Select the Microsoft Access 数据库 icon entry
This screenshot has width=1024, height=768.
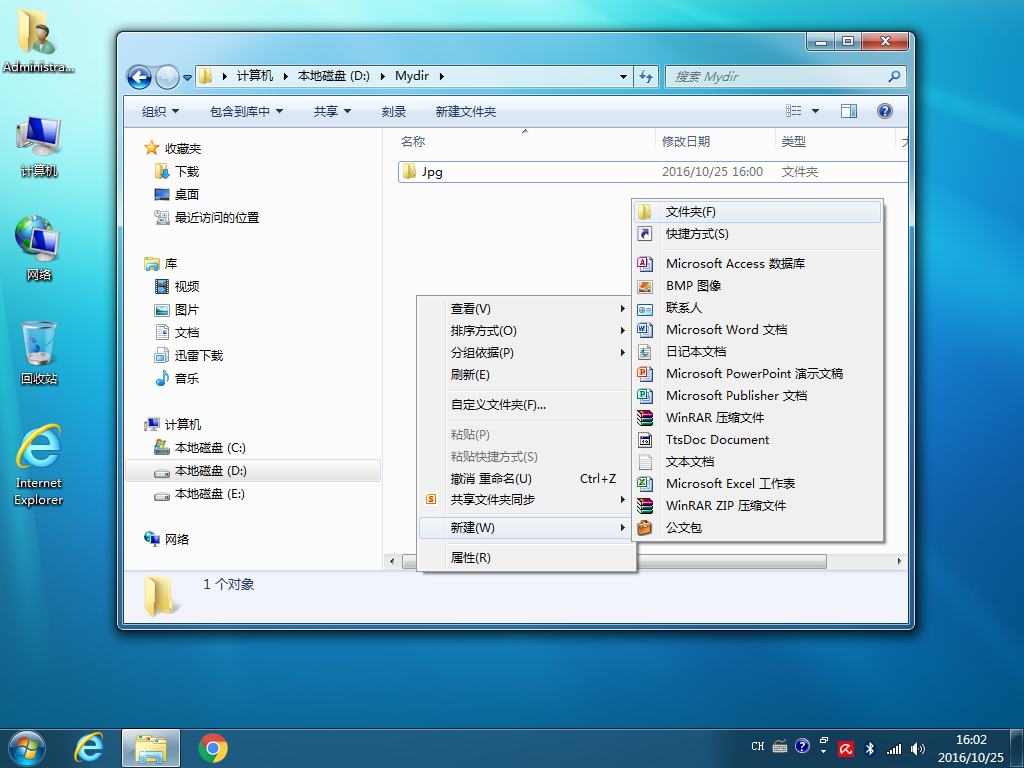point(758,264)
